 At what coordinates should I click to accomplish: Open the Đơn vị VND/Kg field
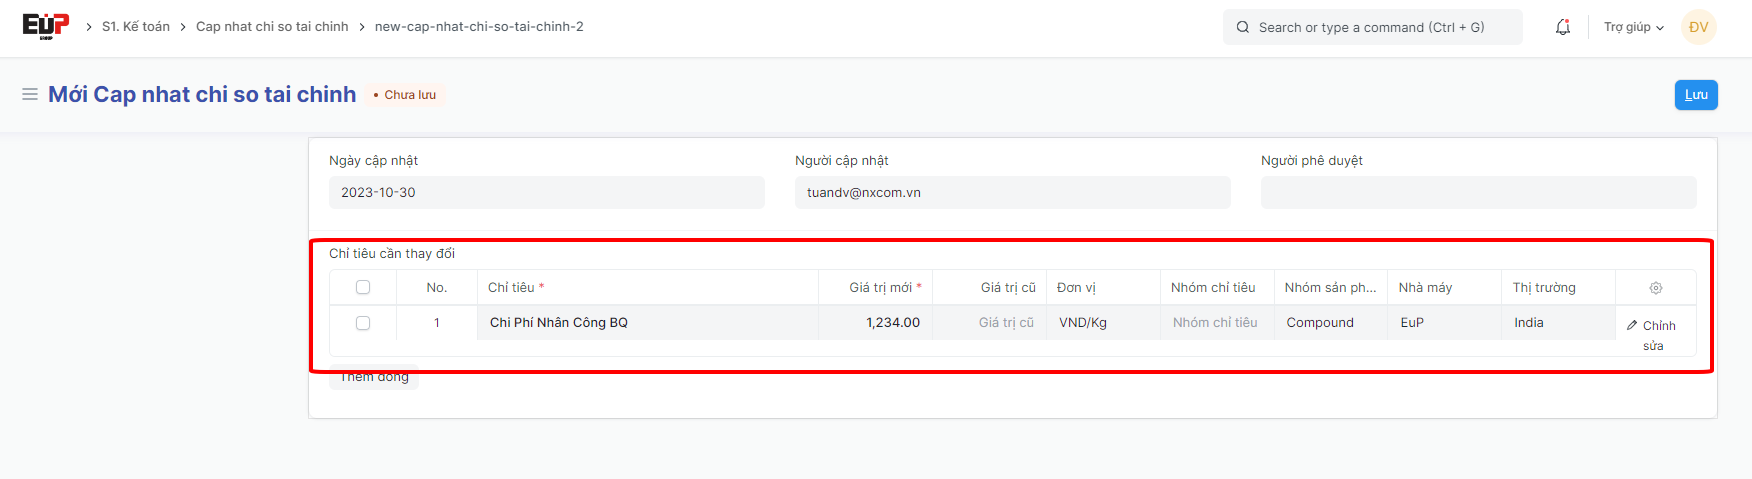(x=1102, y=323)
